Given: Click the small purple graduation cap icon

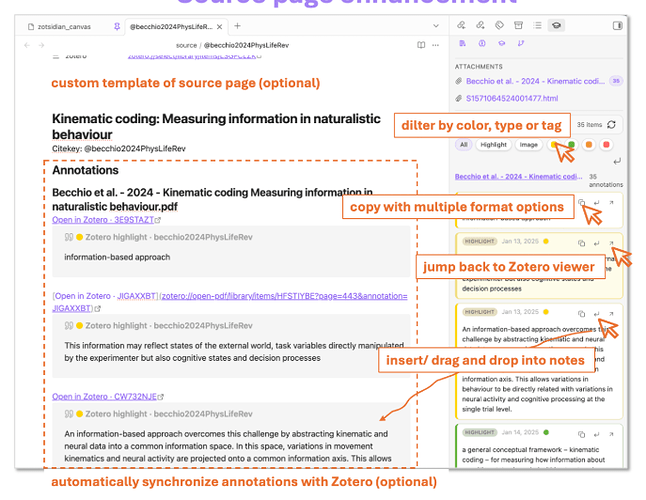Looking at the screenshot, I should click(x=501, y=43).
